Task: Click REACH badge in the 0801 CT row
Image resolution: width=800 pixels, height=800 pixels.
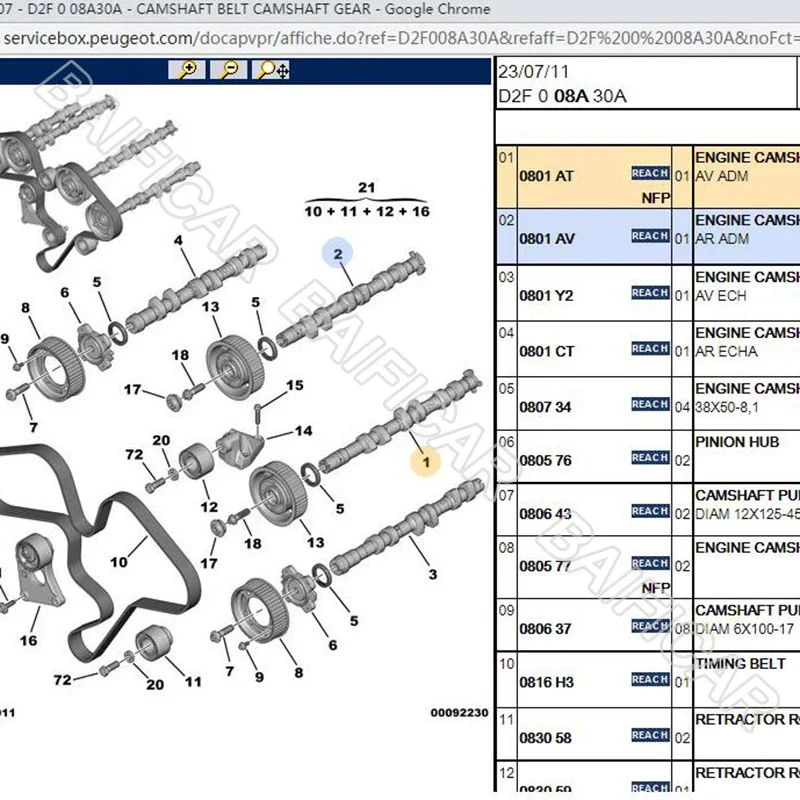Action: [650, 348]
